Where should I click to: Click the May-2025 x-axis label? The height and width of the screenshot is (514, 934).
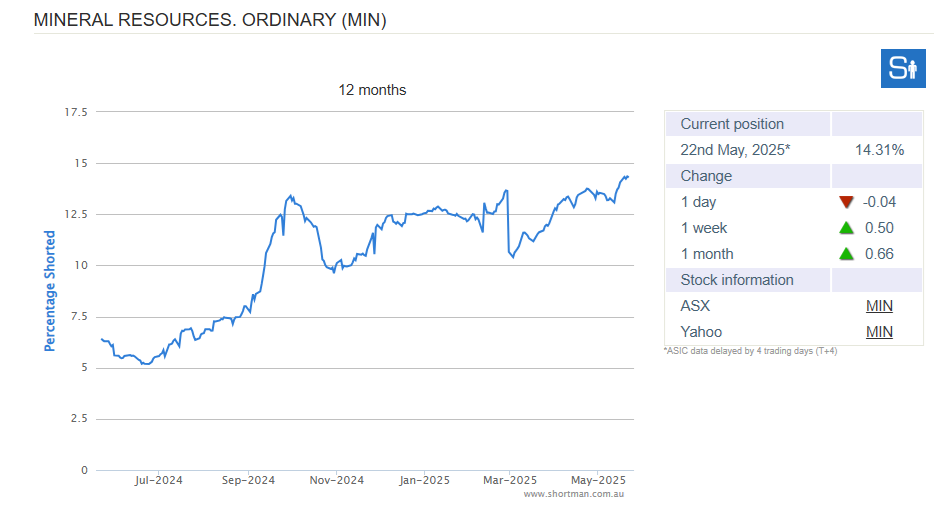(597, 480)
